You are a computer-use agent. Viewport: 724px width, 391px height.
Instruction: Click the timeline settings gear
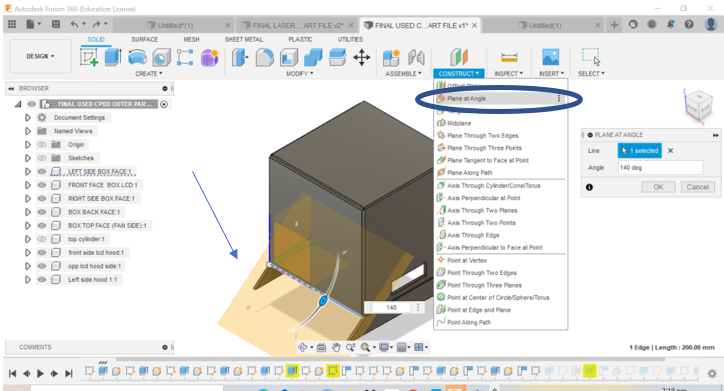pyautogui.click(x=712, y=373)
